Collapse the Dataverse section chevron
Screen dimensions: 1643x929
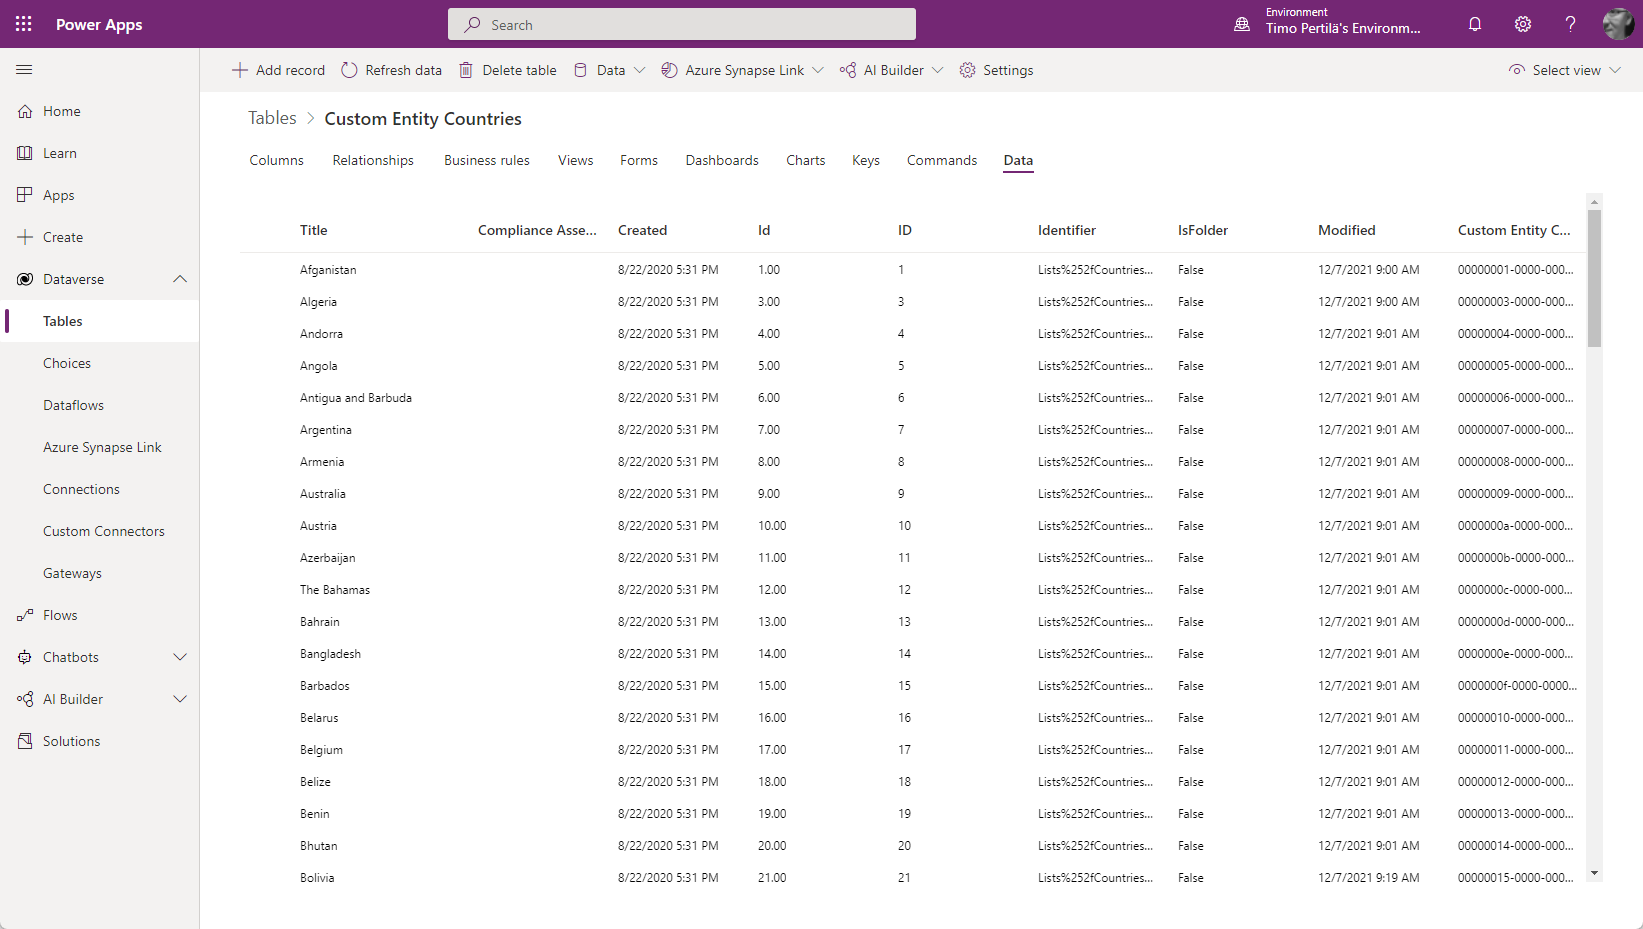(180, 279)
